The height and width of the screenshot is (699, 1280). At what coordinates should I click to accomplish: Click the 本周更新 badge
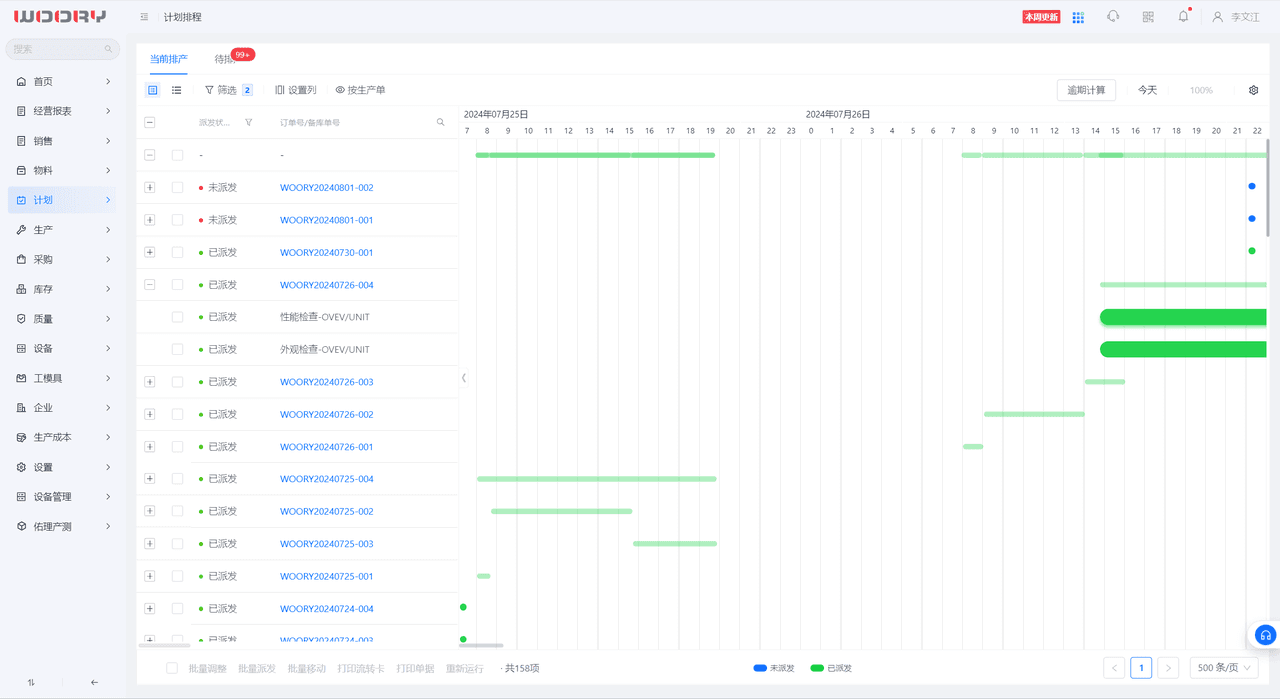(x=1041, y=17)
